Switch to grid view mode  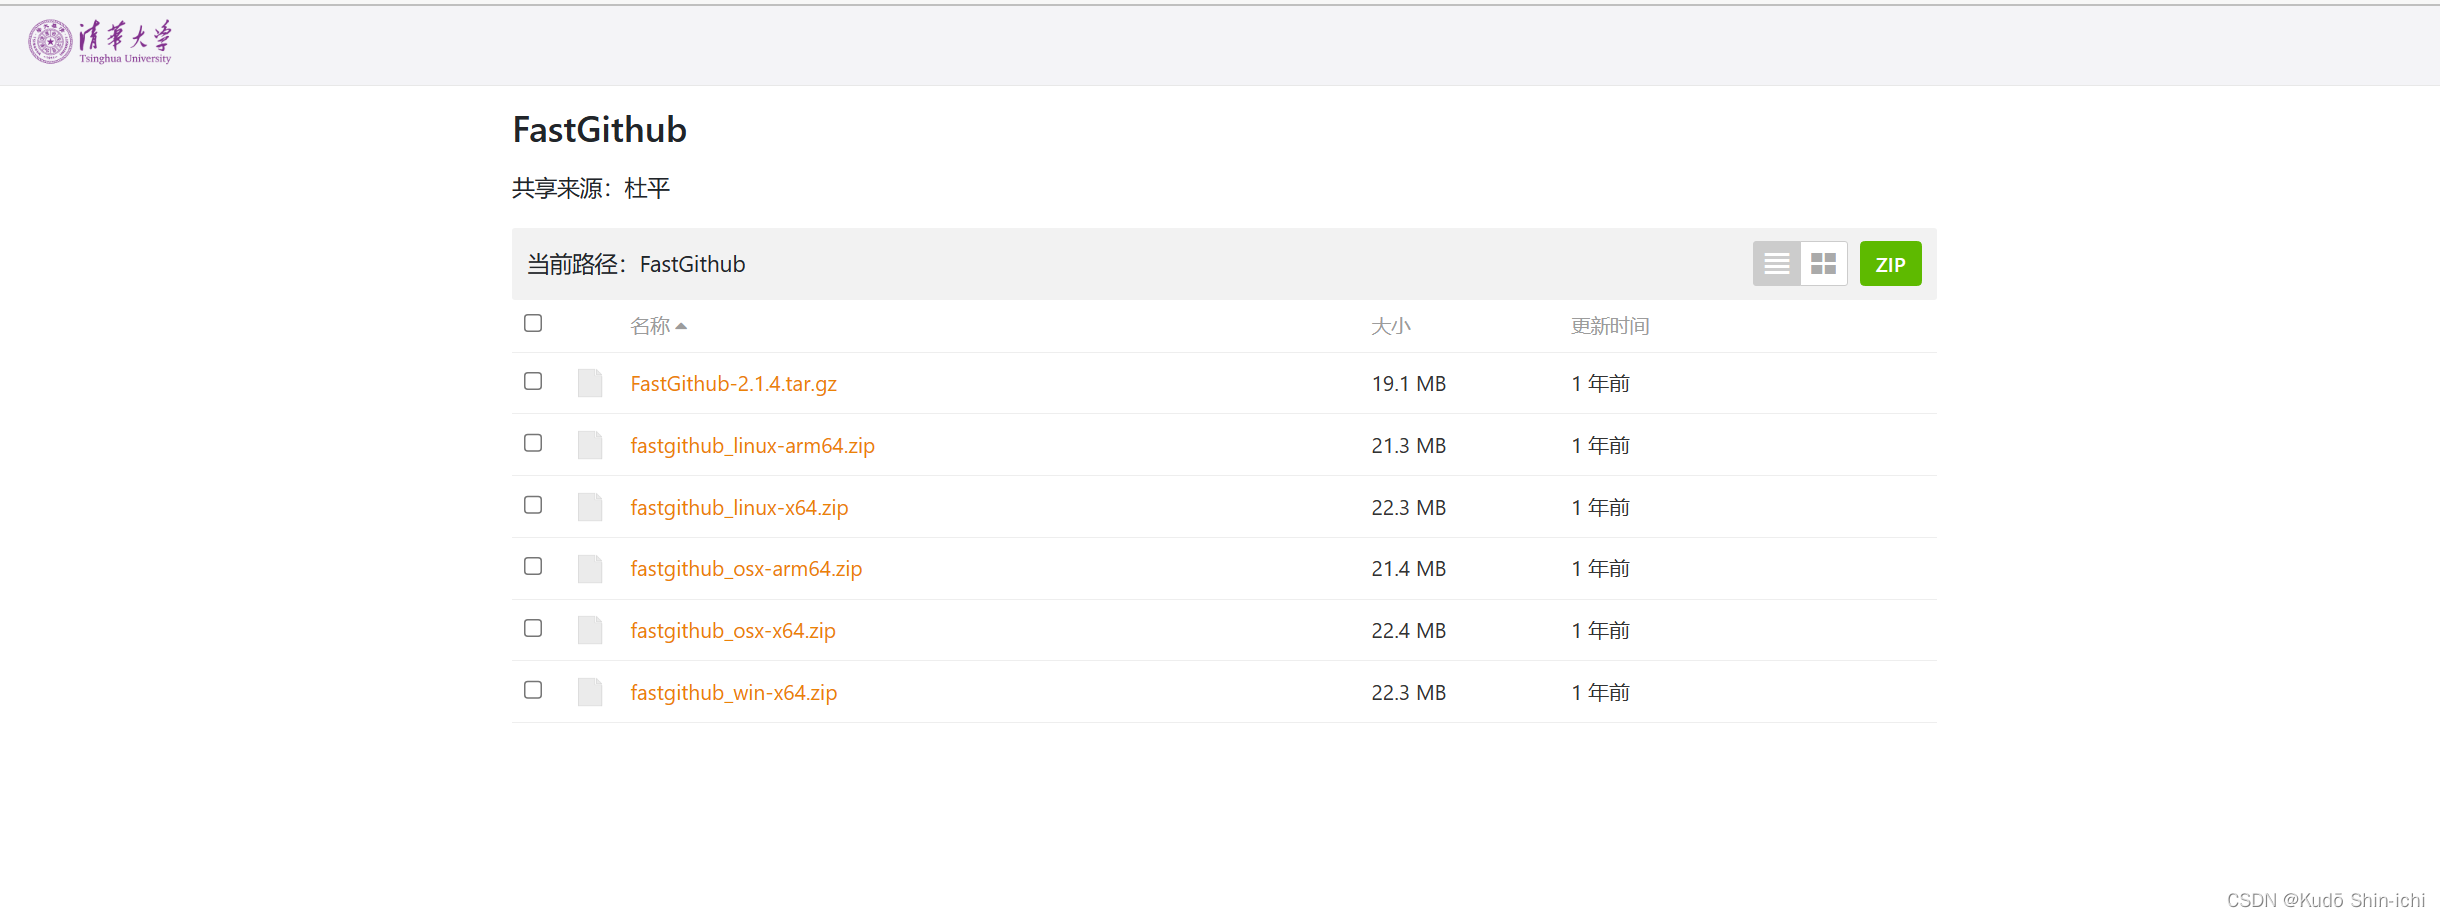1823,264
